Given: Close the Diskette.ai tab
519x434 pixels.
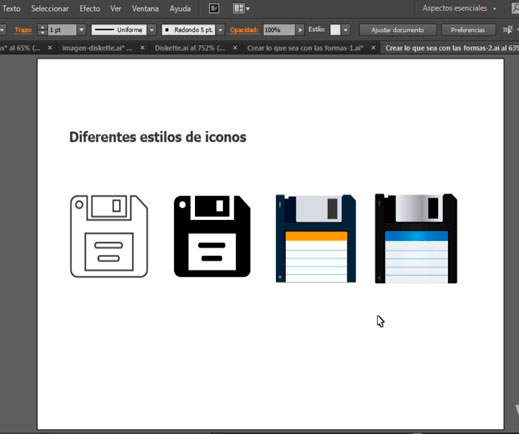Looking at the screenshot, I should pos(235,48).
